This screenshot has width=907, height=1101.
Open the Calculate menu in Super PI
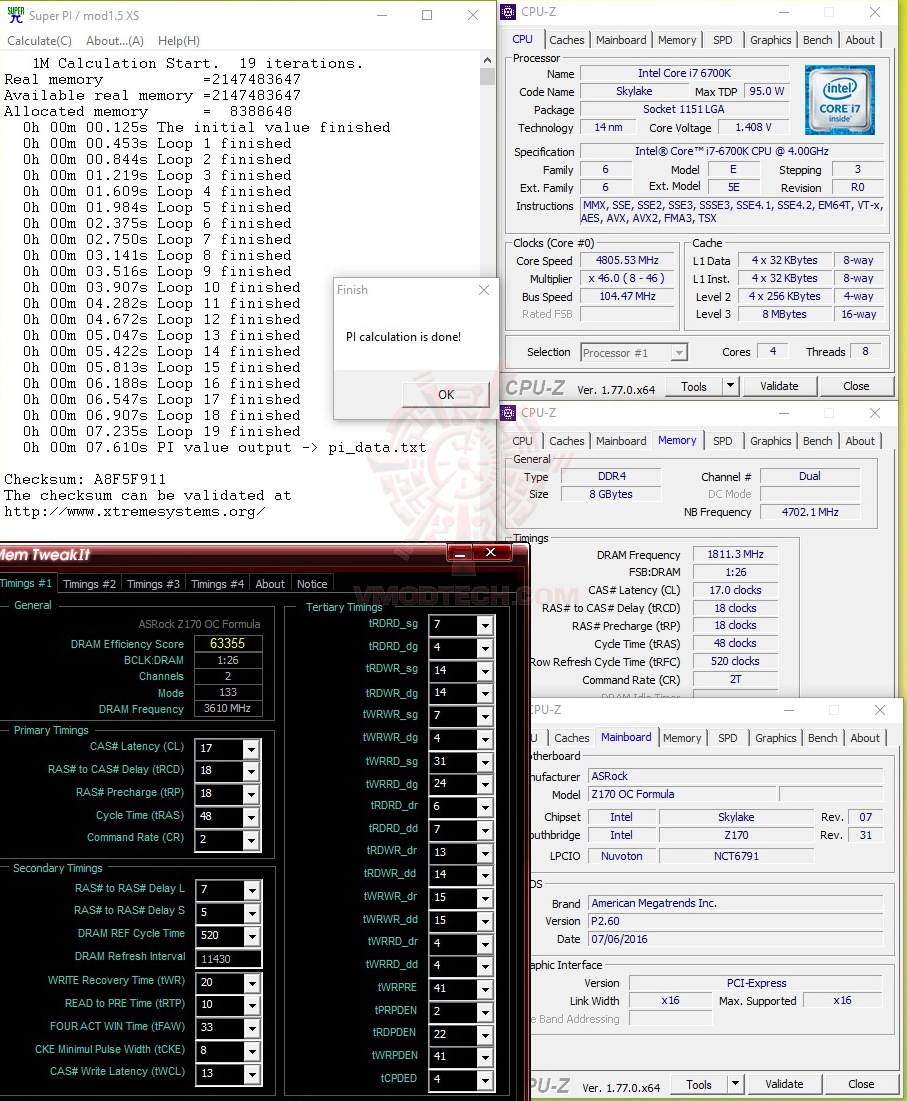[x=39, y=40]
